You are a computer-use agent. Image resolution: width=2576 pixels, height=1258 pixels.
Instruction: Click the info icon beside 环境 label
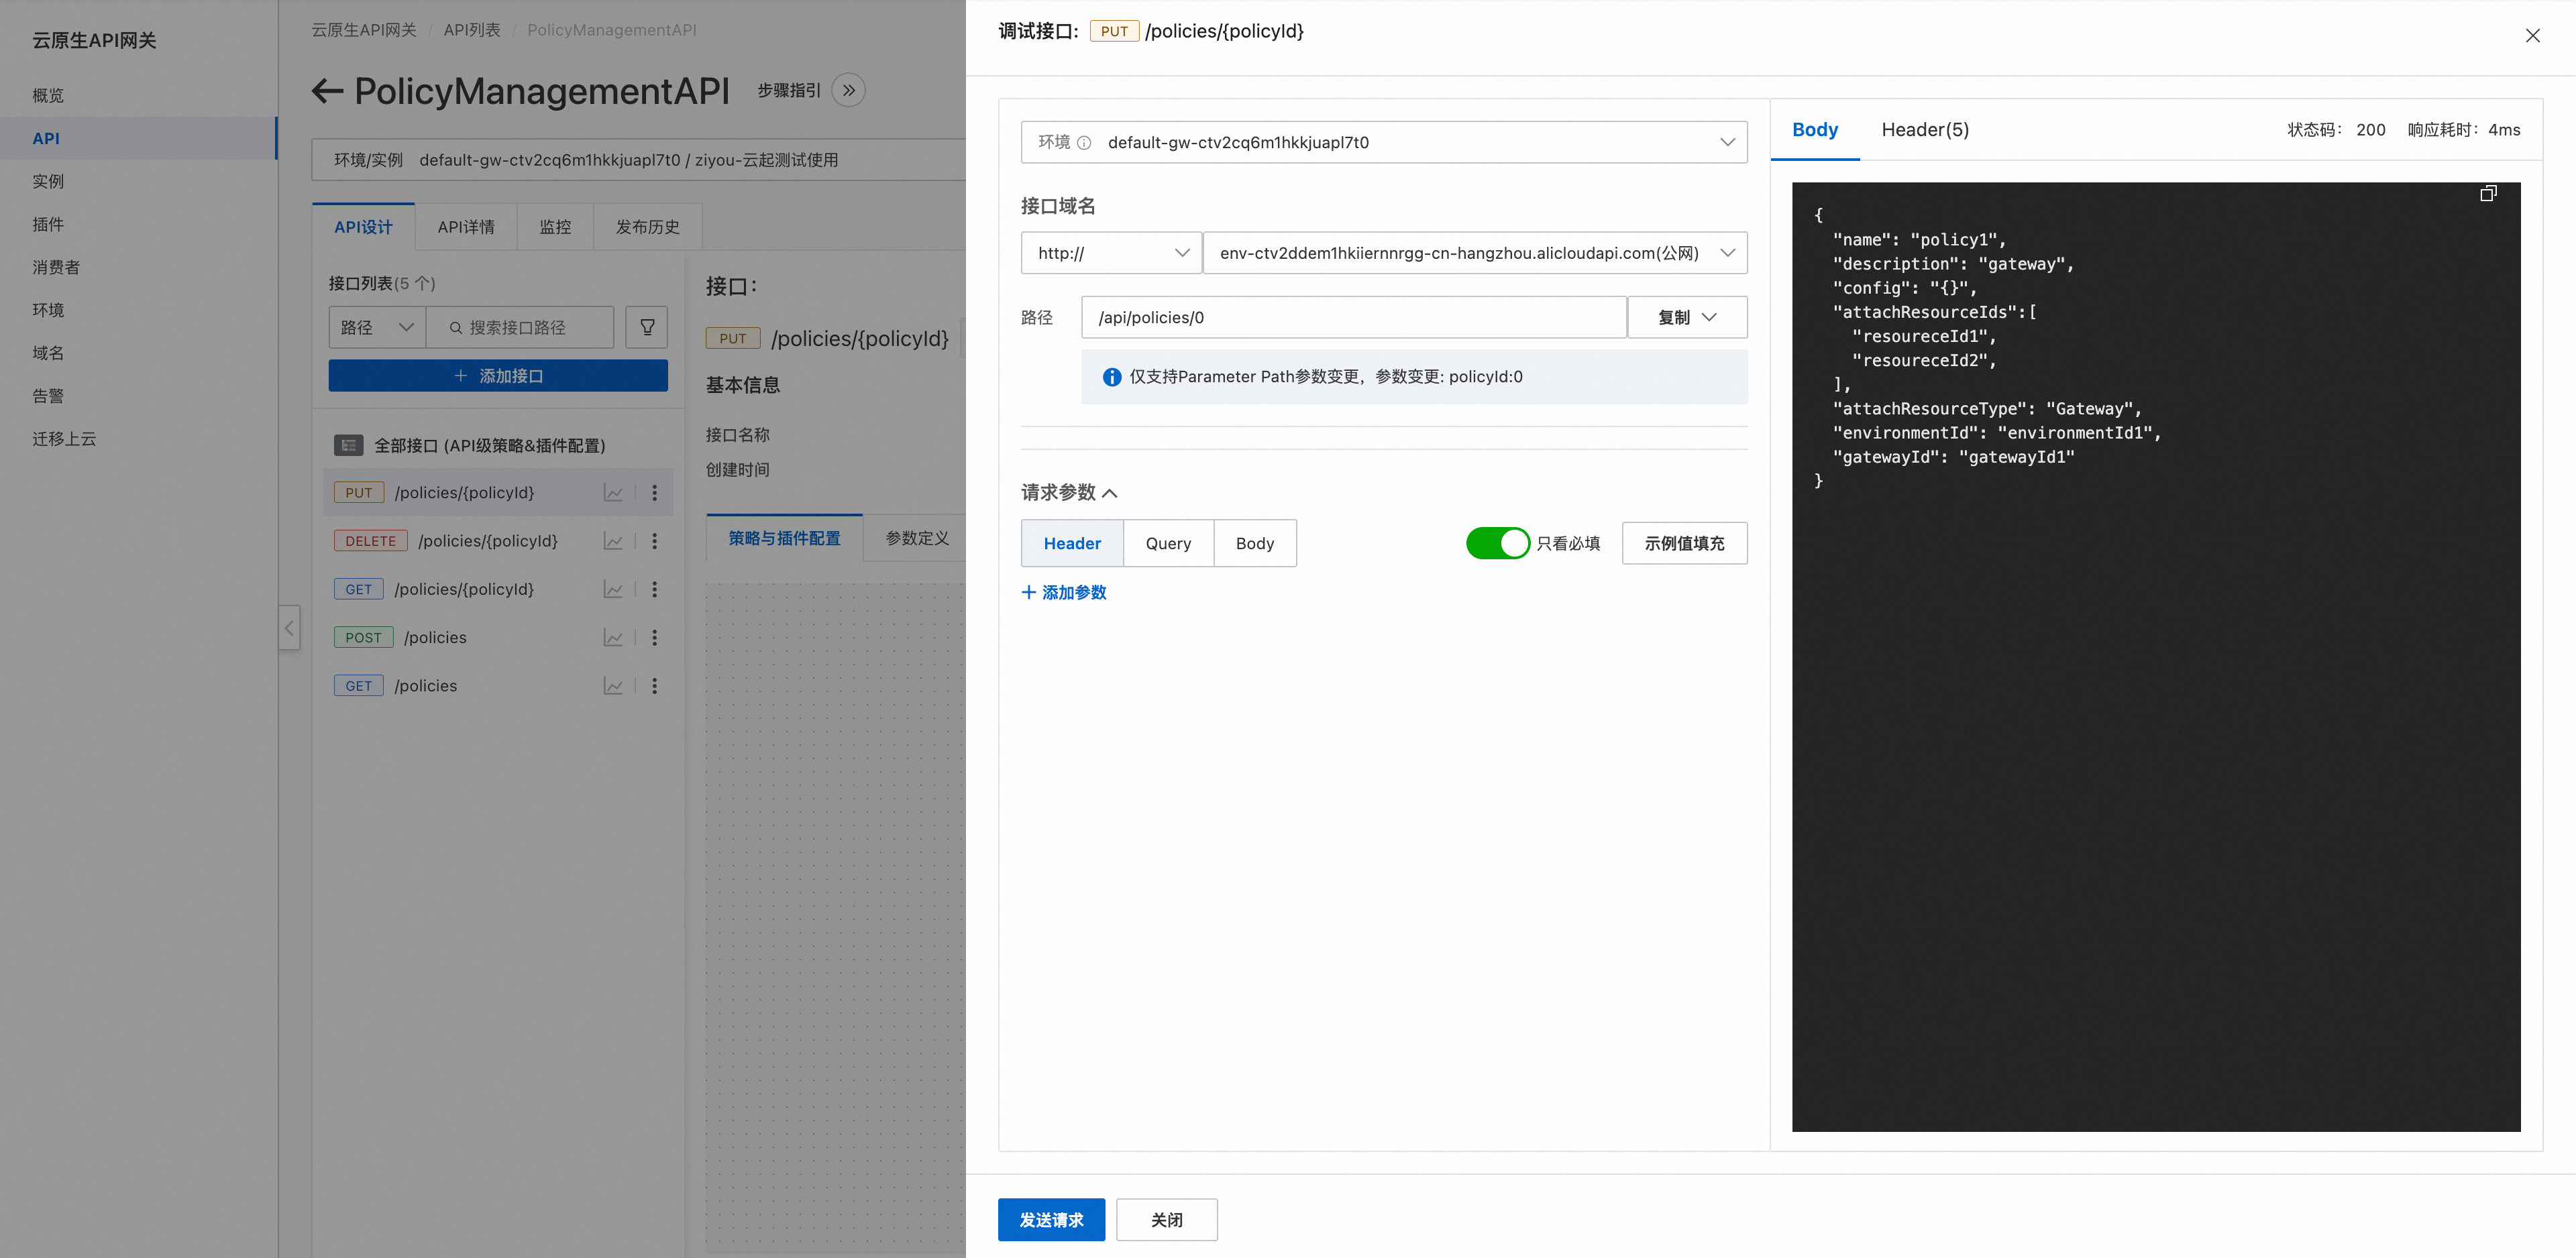(x=1084, y=142)
